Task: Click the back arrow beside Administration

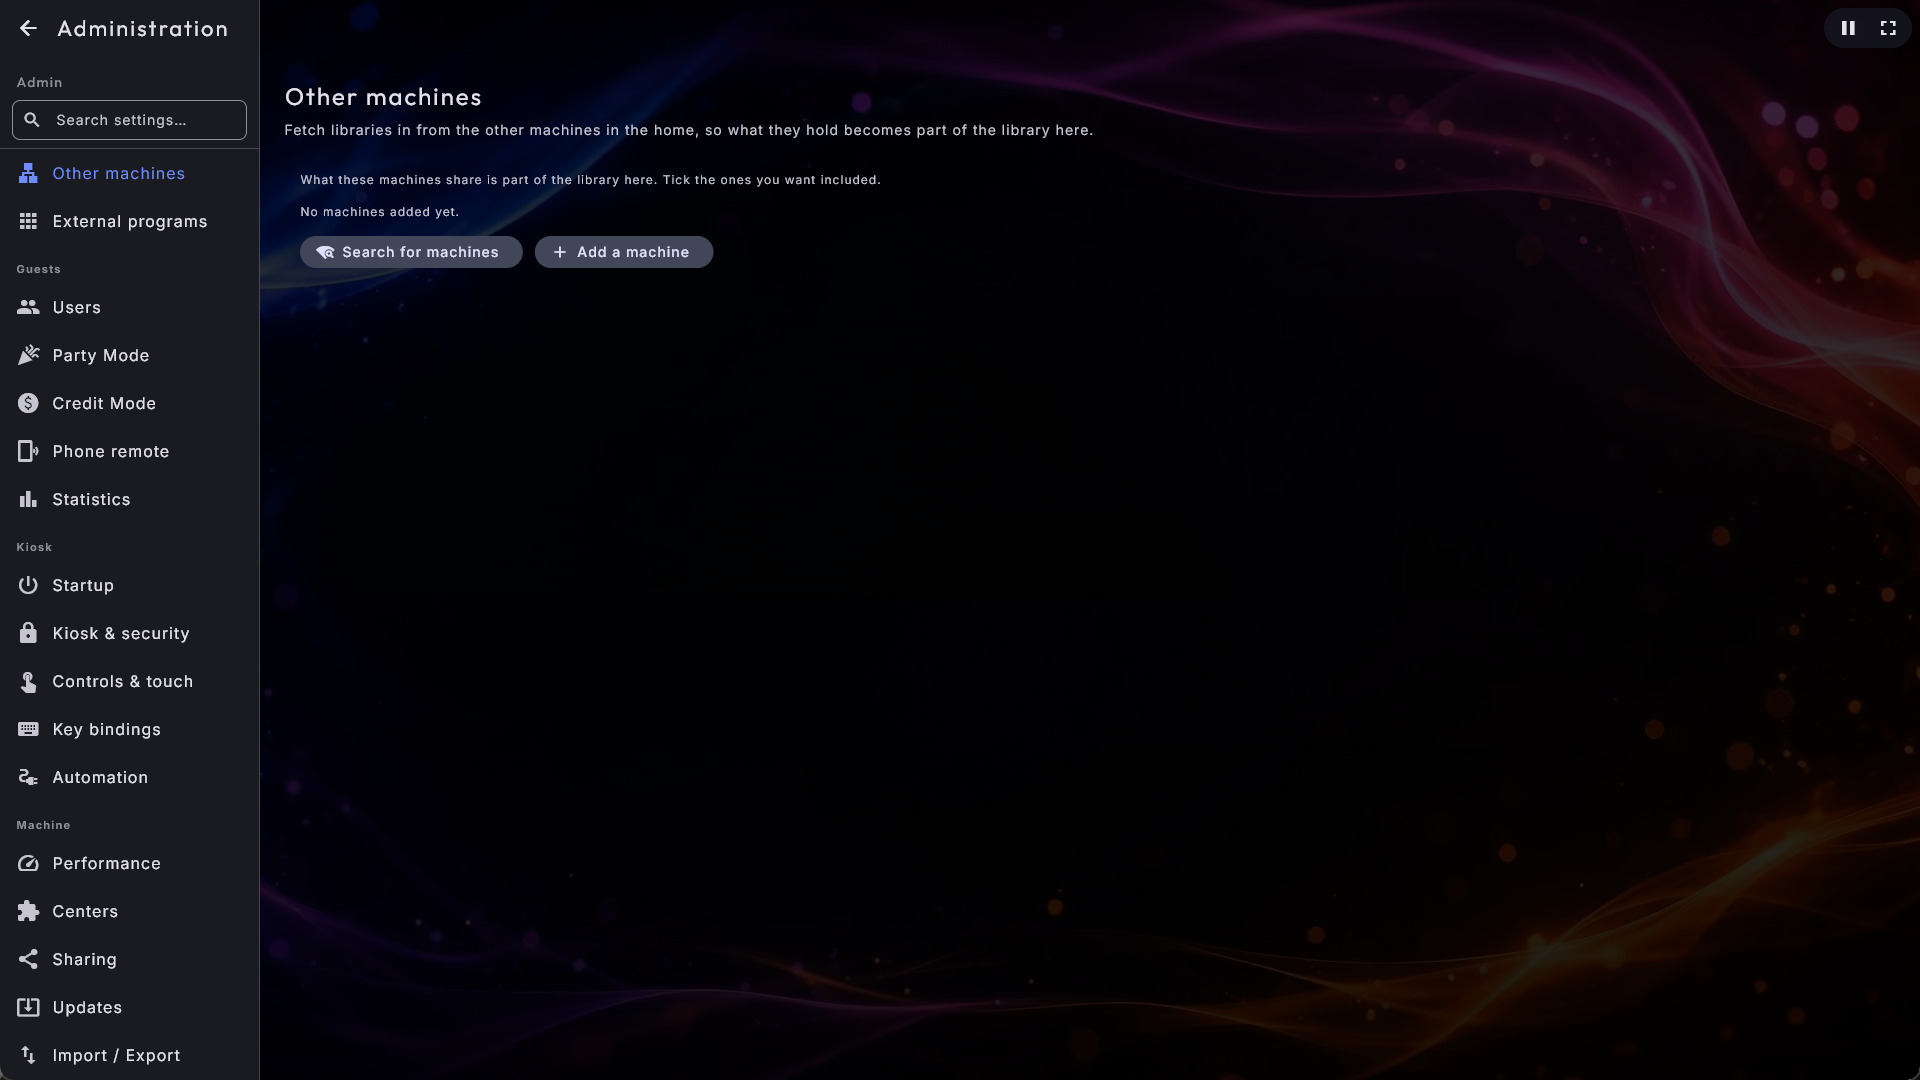Action: pyautogui.click(x=28, y=29)
